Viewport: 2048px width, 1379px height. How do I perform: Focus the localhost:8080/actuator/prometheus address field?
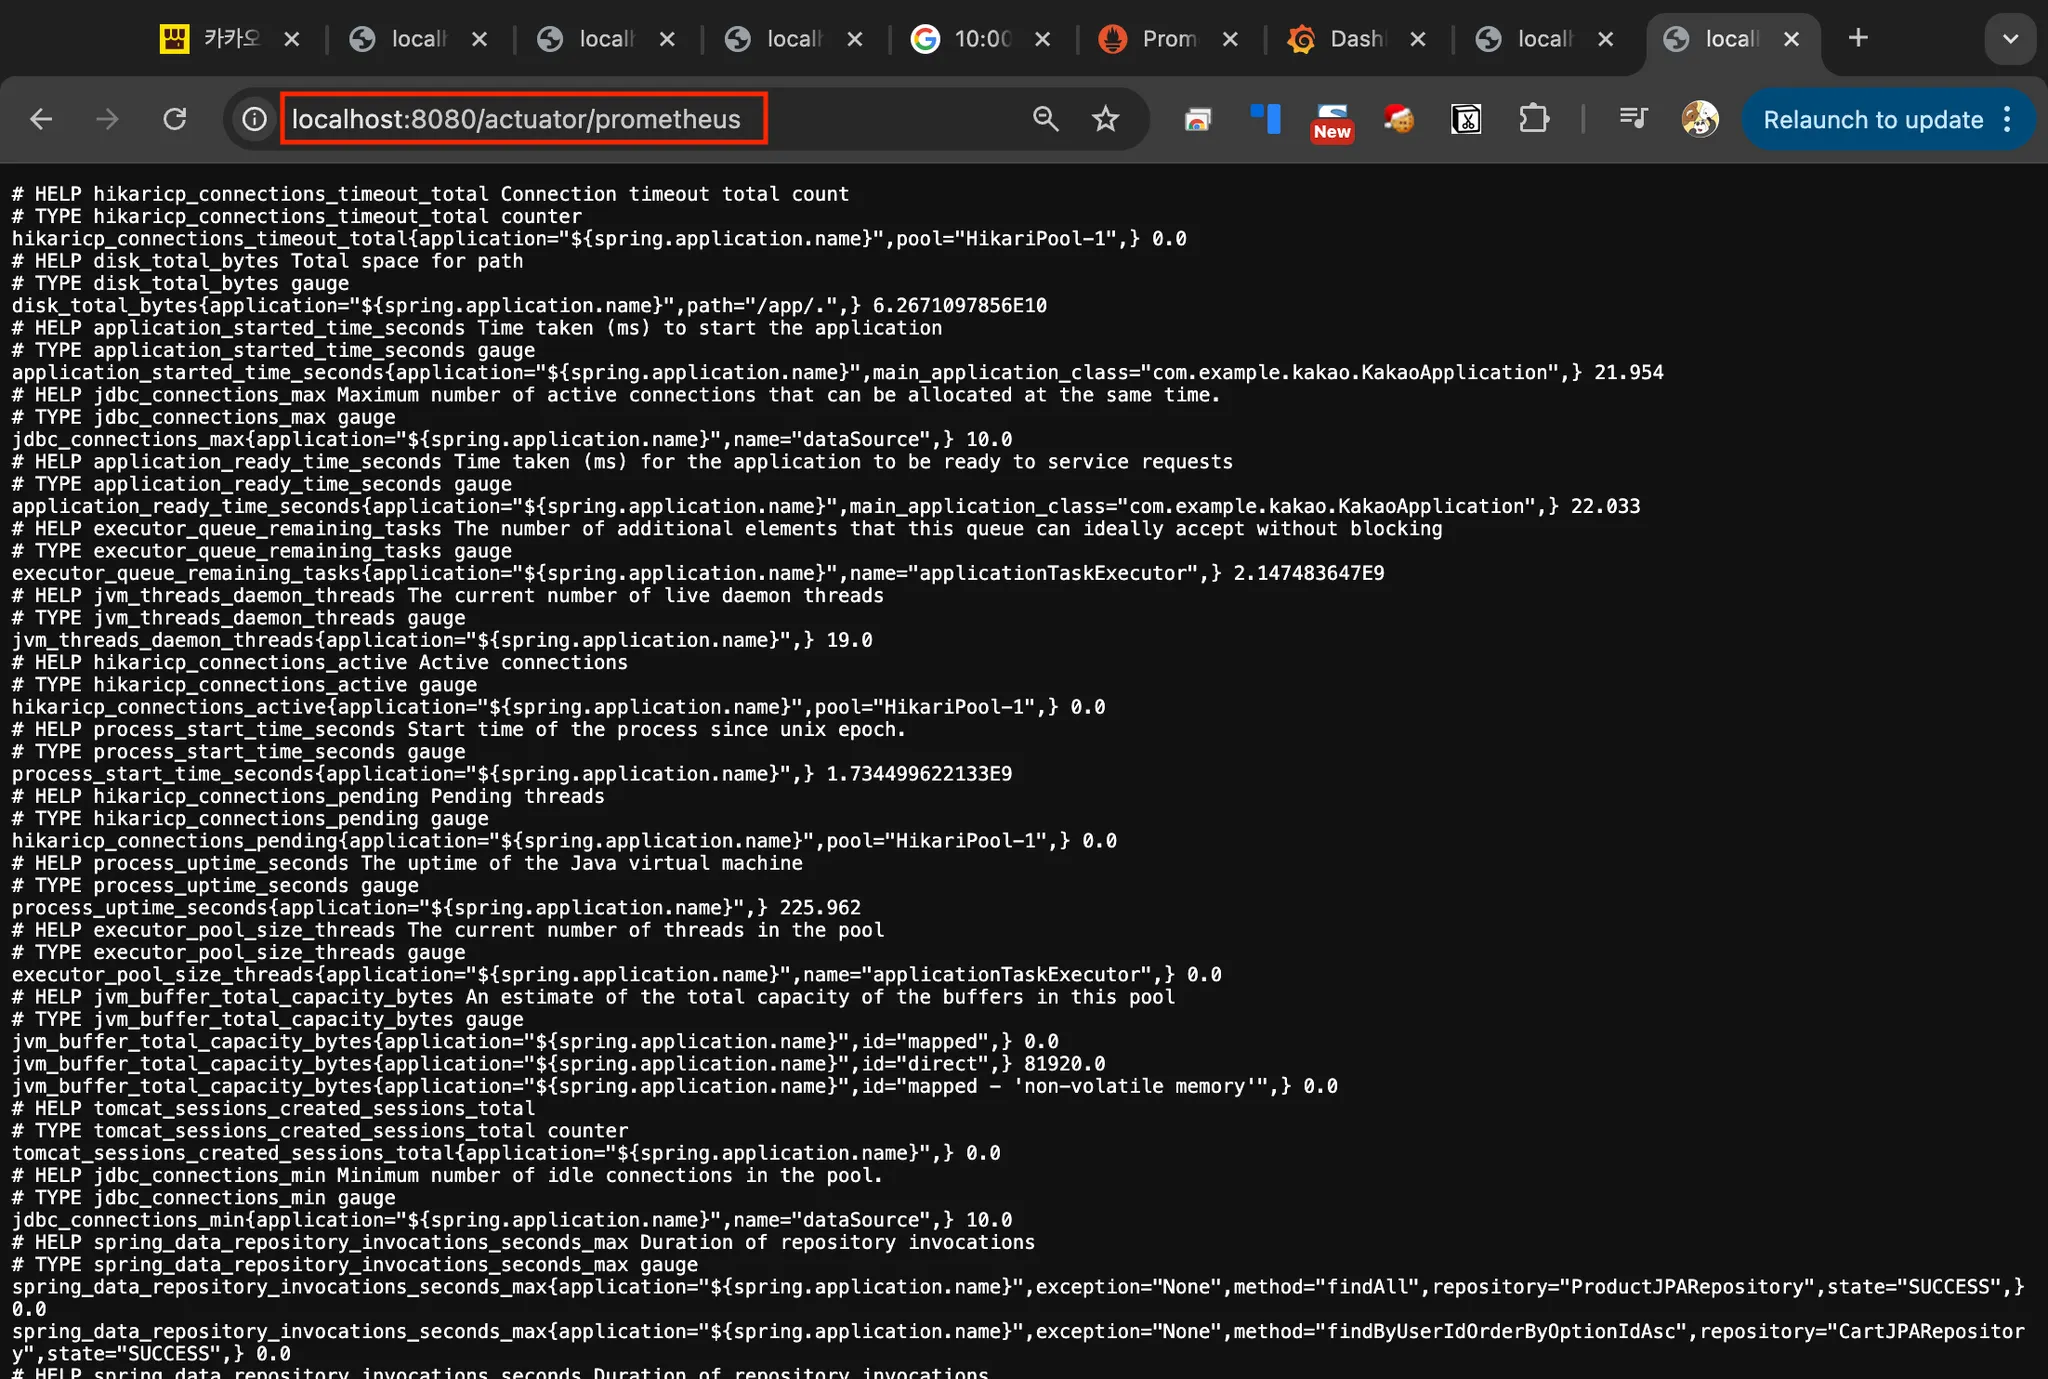[517, 119]
